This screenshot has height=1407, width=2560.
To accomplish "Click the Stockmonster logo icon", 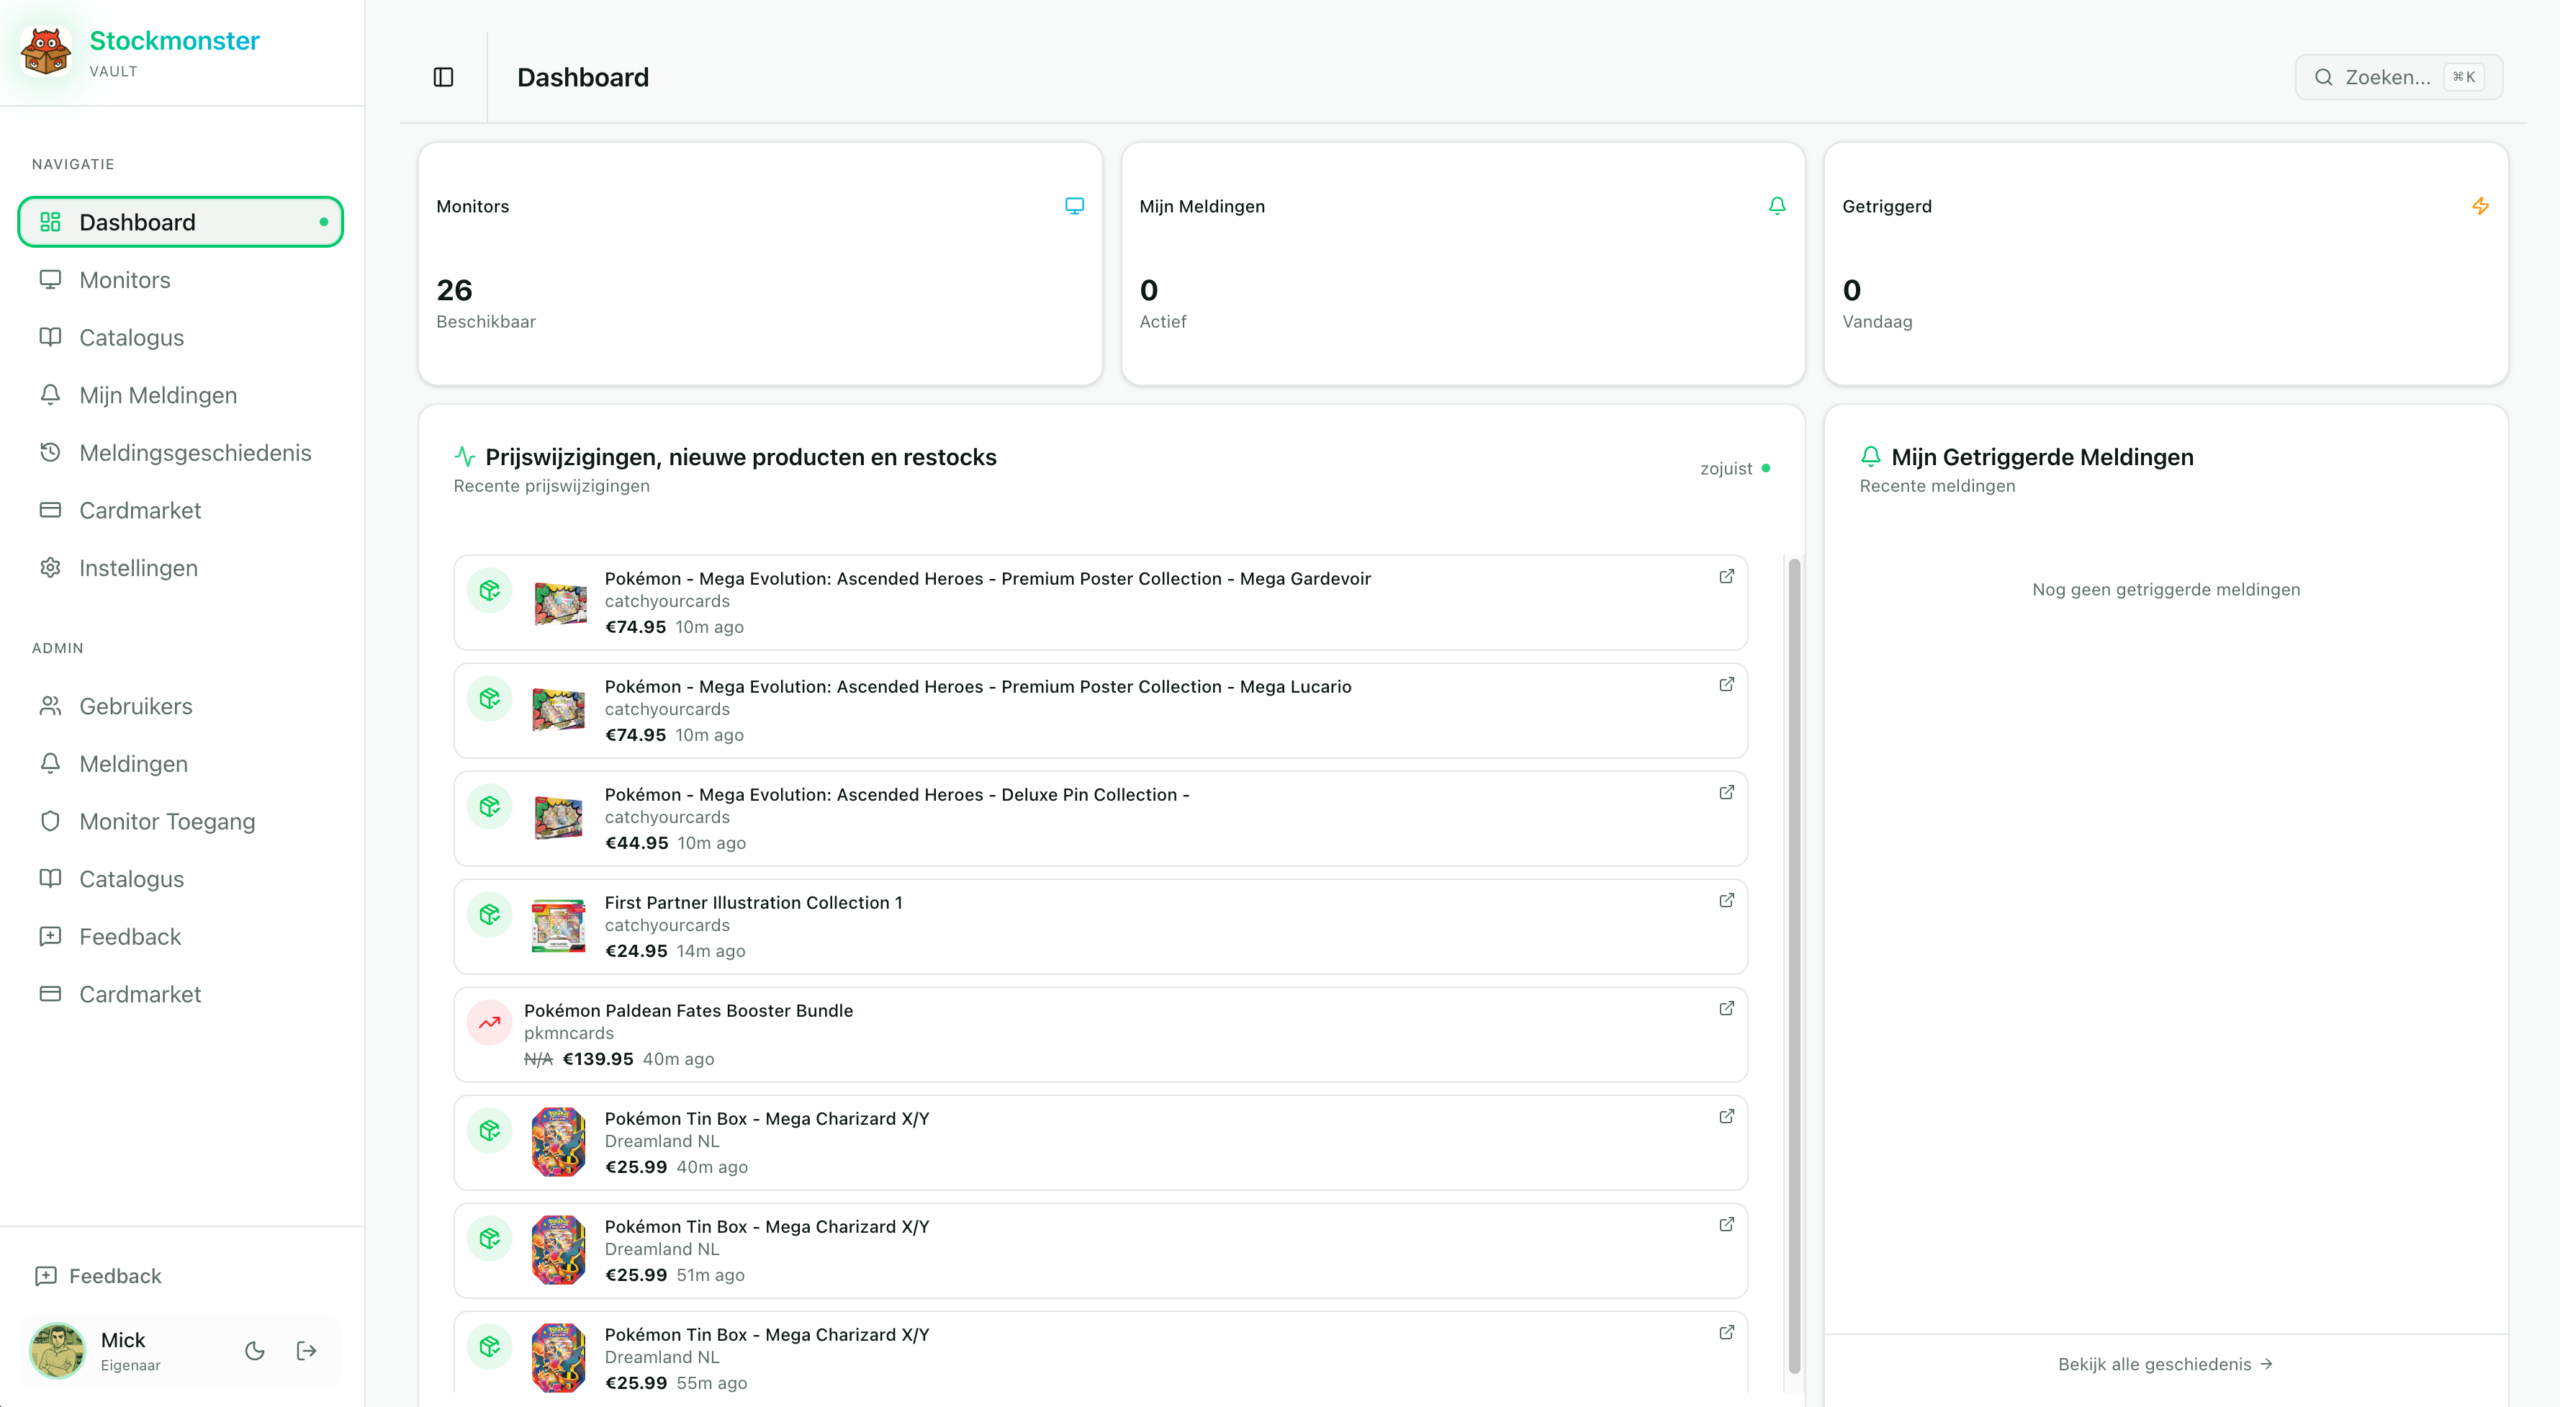I will click(x=46, y=52).
